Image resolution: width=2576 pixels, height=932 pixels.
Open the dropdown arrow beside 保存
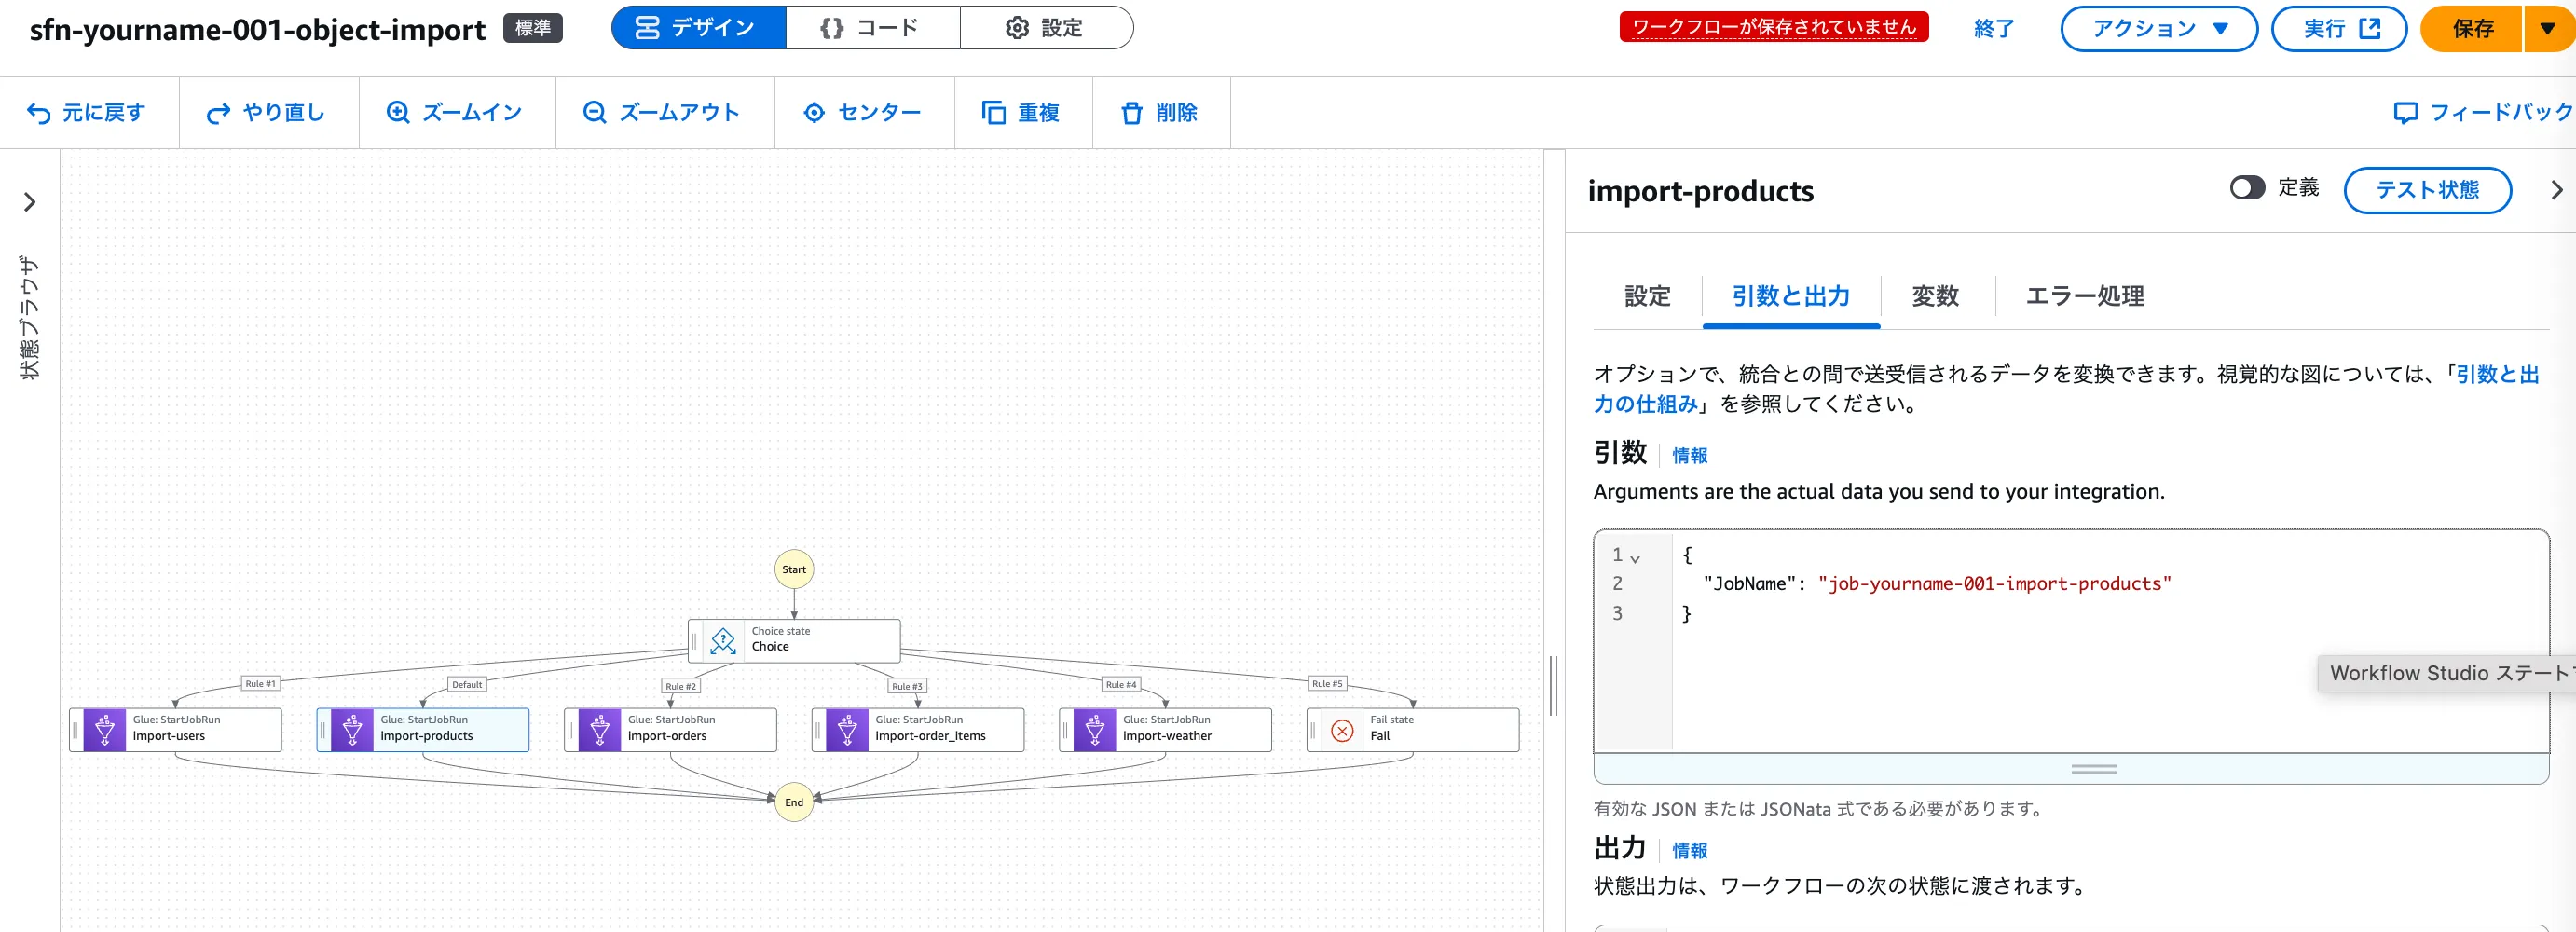(2547, 29)
